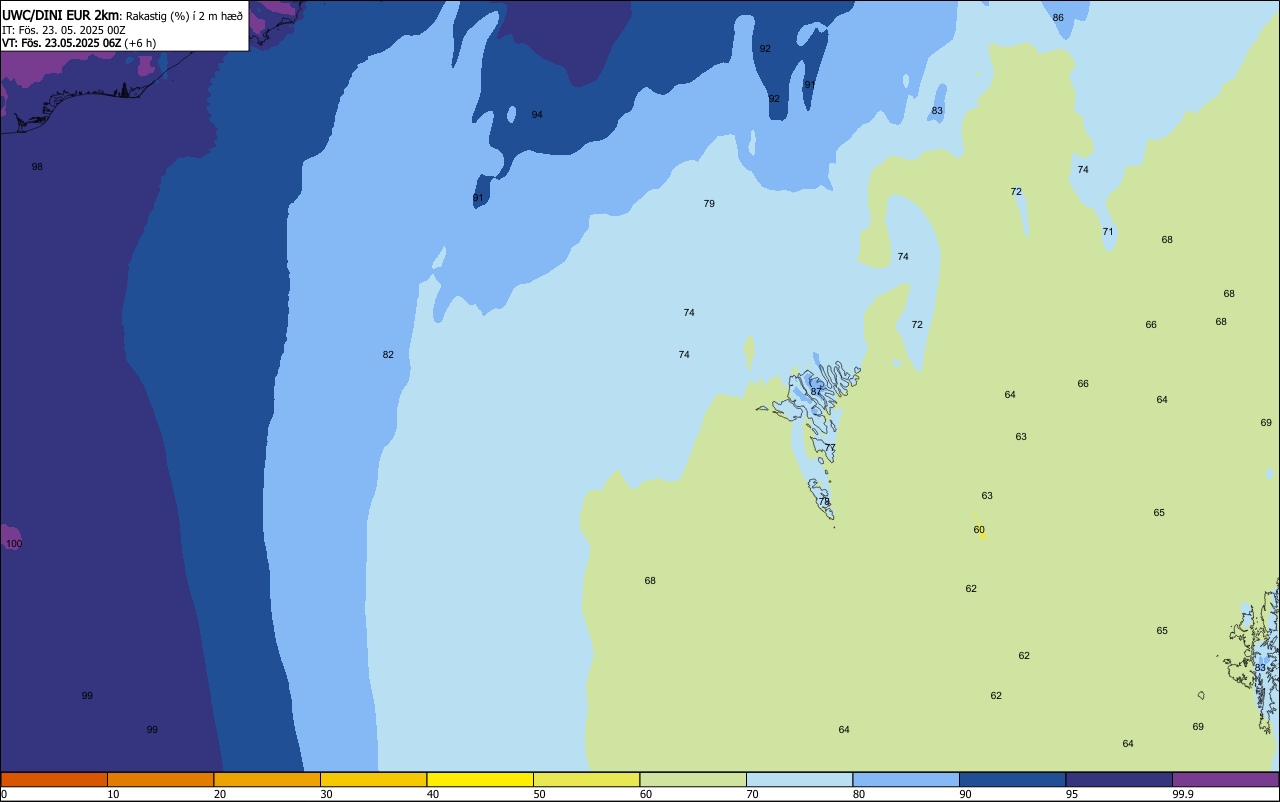Click the indigo 95–99.9 legend swatch

pyautogui.click(x=1119, y=779)
